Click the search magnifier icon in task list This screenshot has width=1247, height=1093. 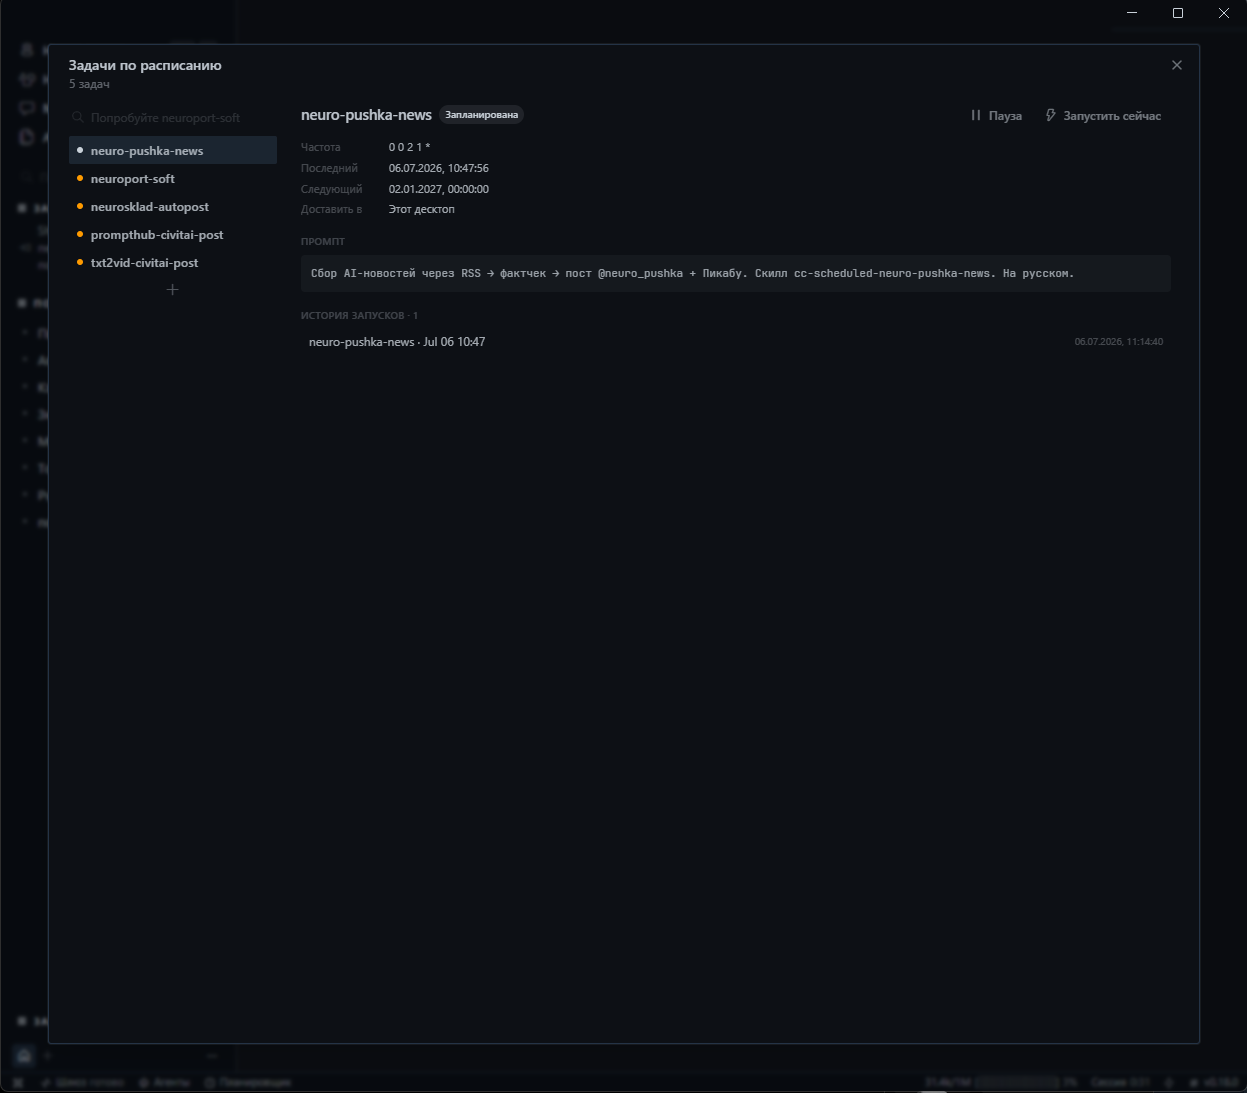click(78, 118)
